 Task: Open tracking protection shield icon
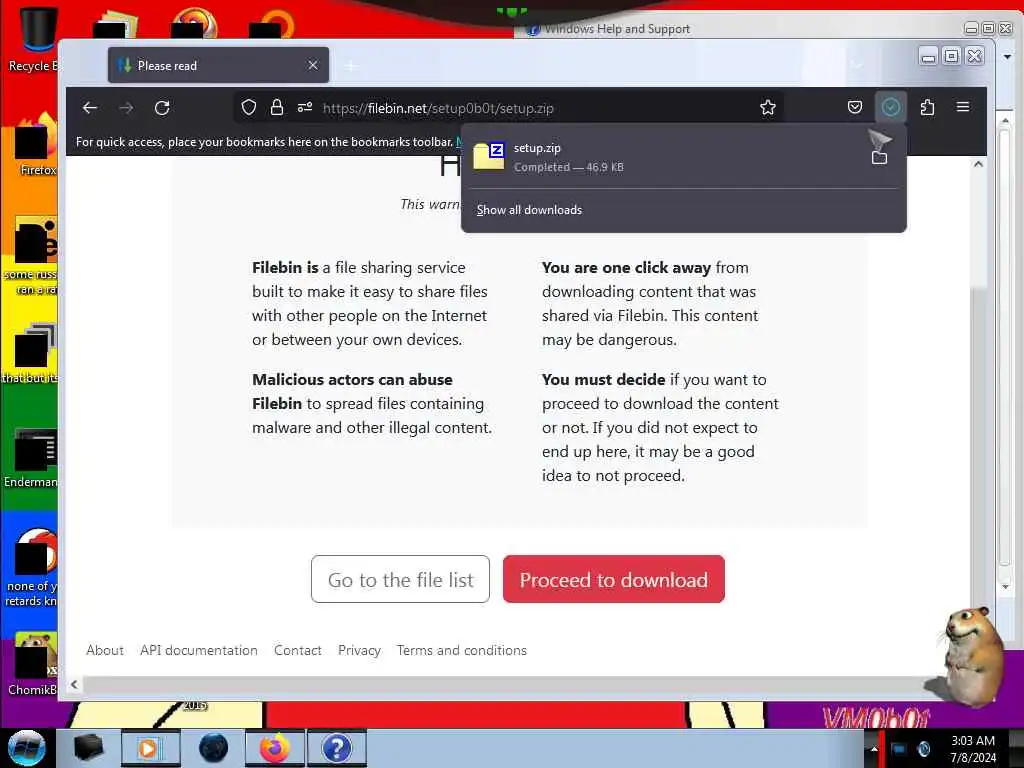pyautogui.click(x=249, y=108)
